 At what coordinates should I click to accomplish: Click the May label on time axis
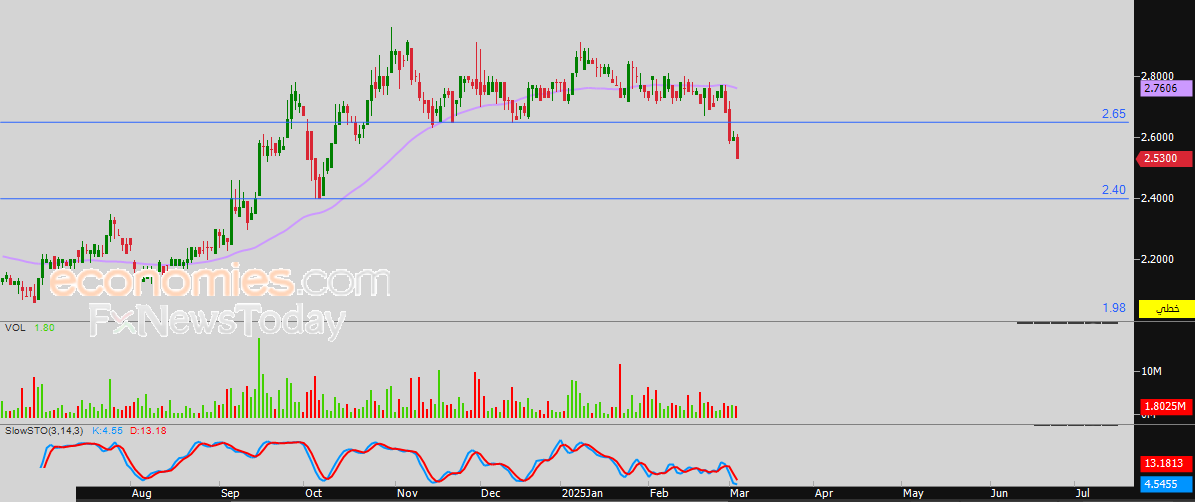click(913, 494)
